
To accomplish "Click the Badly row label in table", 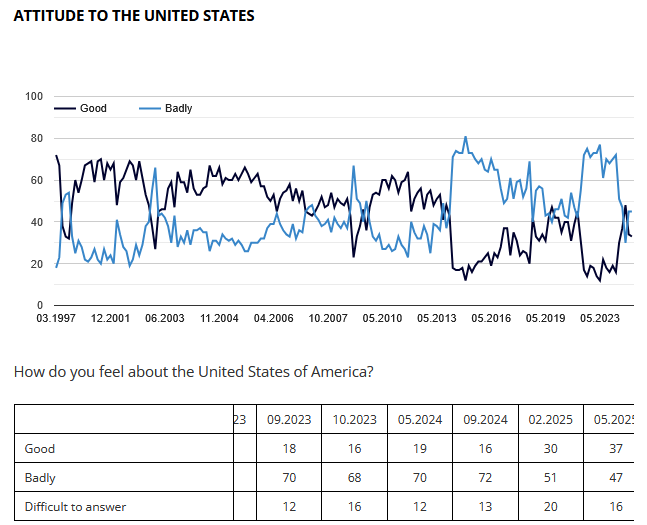I will coord(41,478).
